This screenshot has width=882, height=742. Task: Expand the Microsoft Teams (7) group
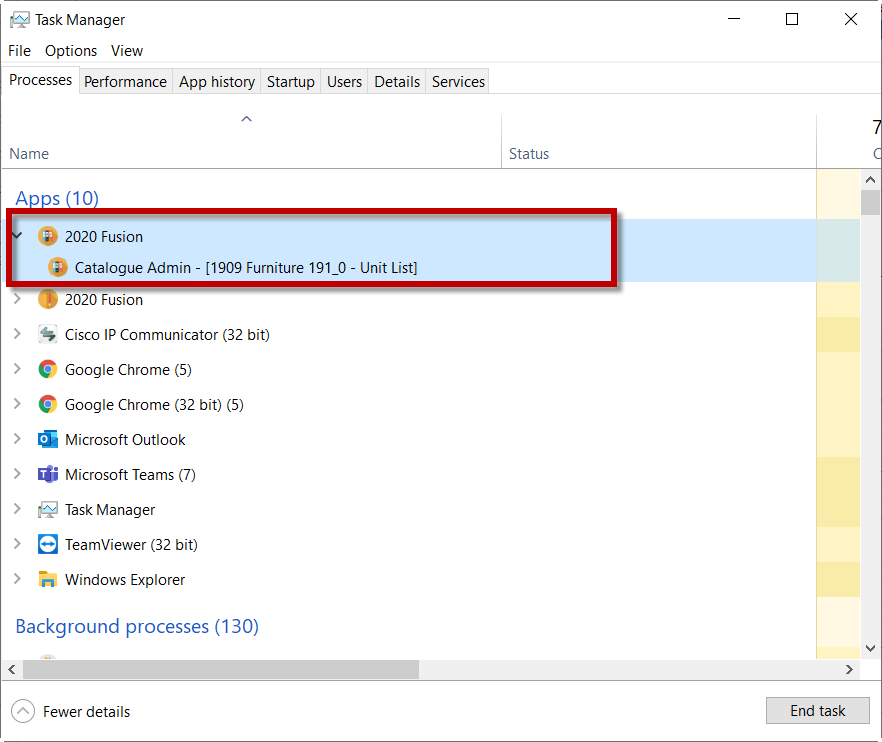coord(17,474)
